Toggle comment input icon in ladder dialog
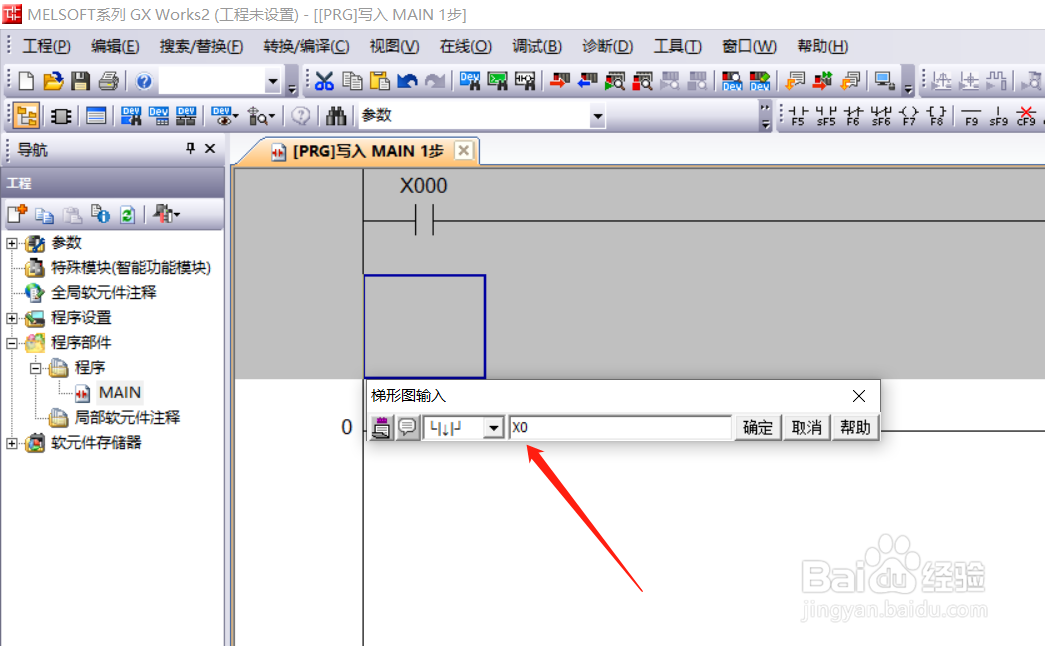This screenshot has height=646, width=1045. click(407, 427)
